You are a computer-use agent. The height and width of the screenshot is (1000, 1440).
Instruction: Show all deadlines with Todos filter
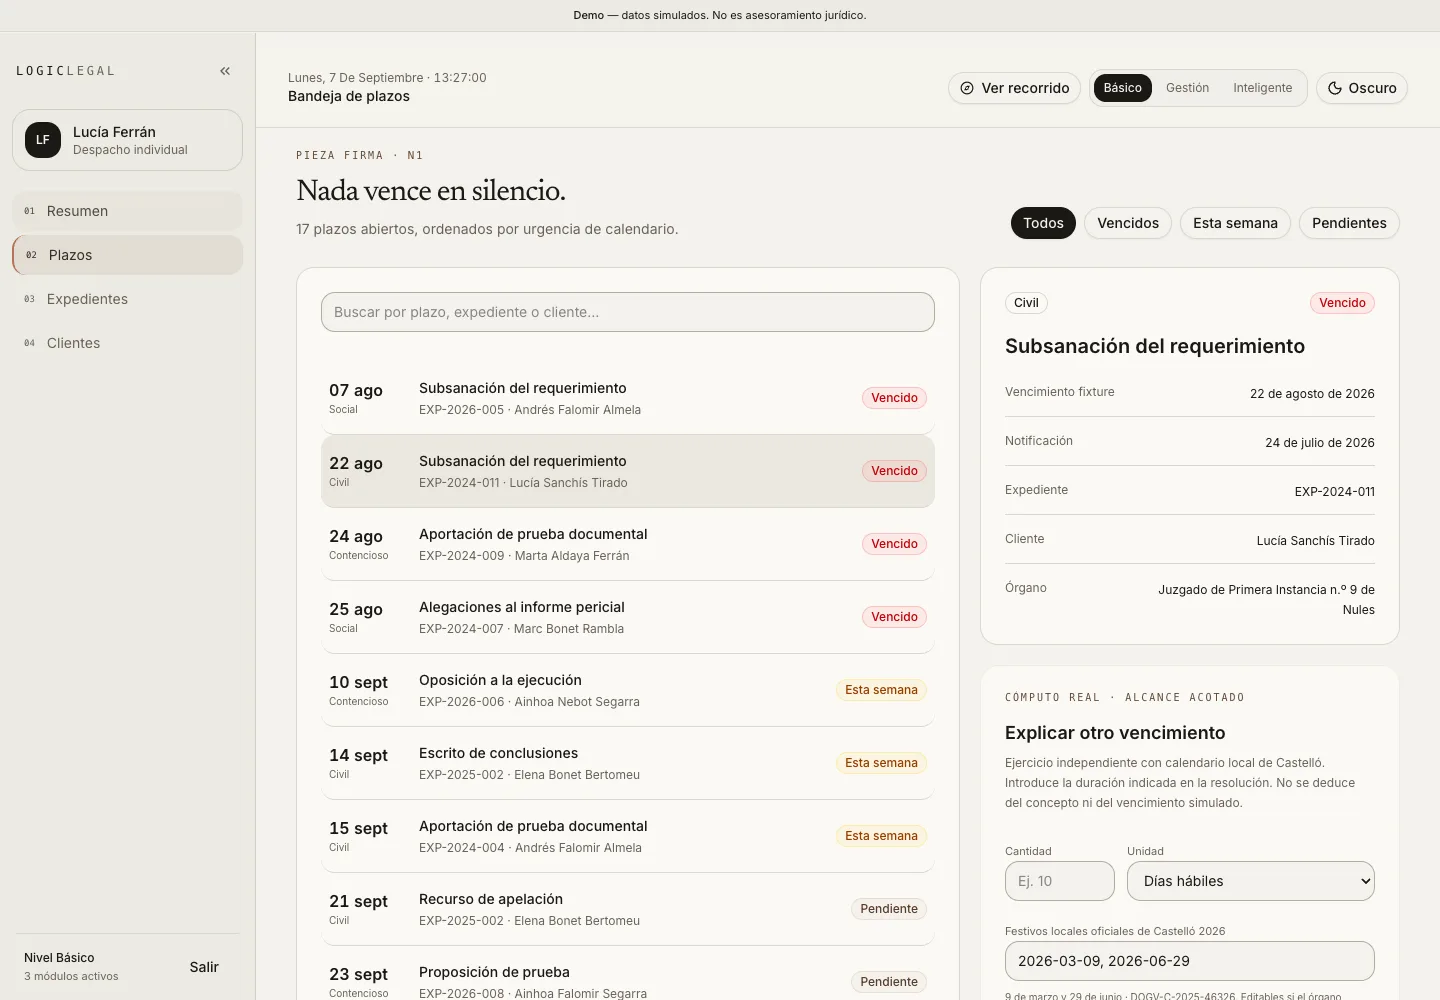pyautogui.click(x=1043, y=223)
